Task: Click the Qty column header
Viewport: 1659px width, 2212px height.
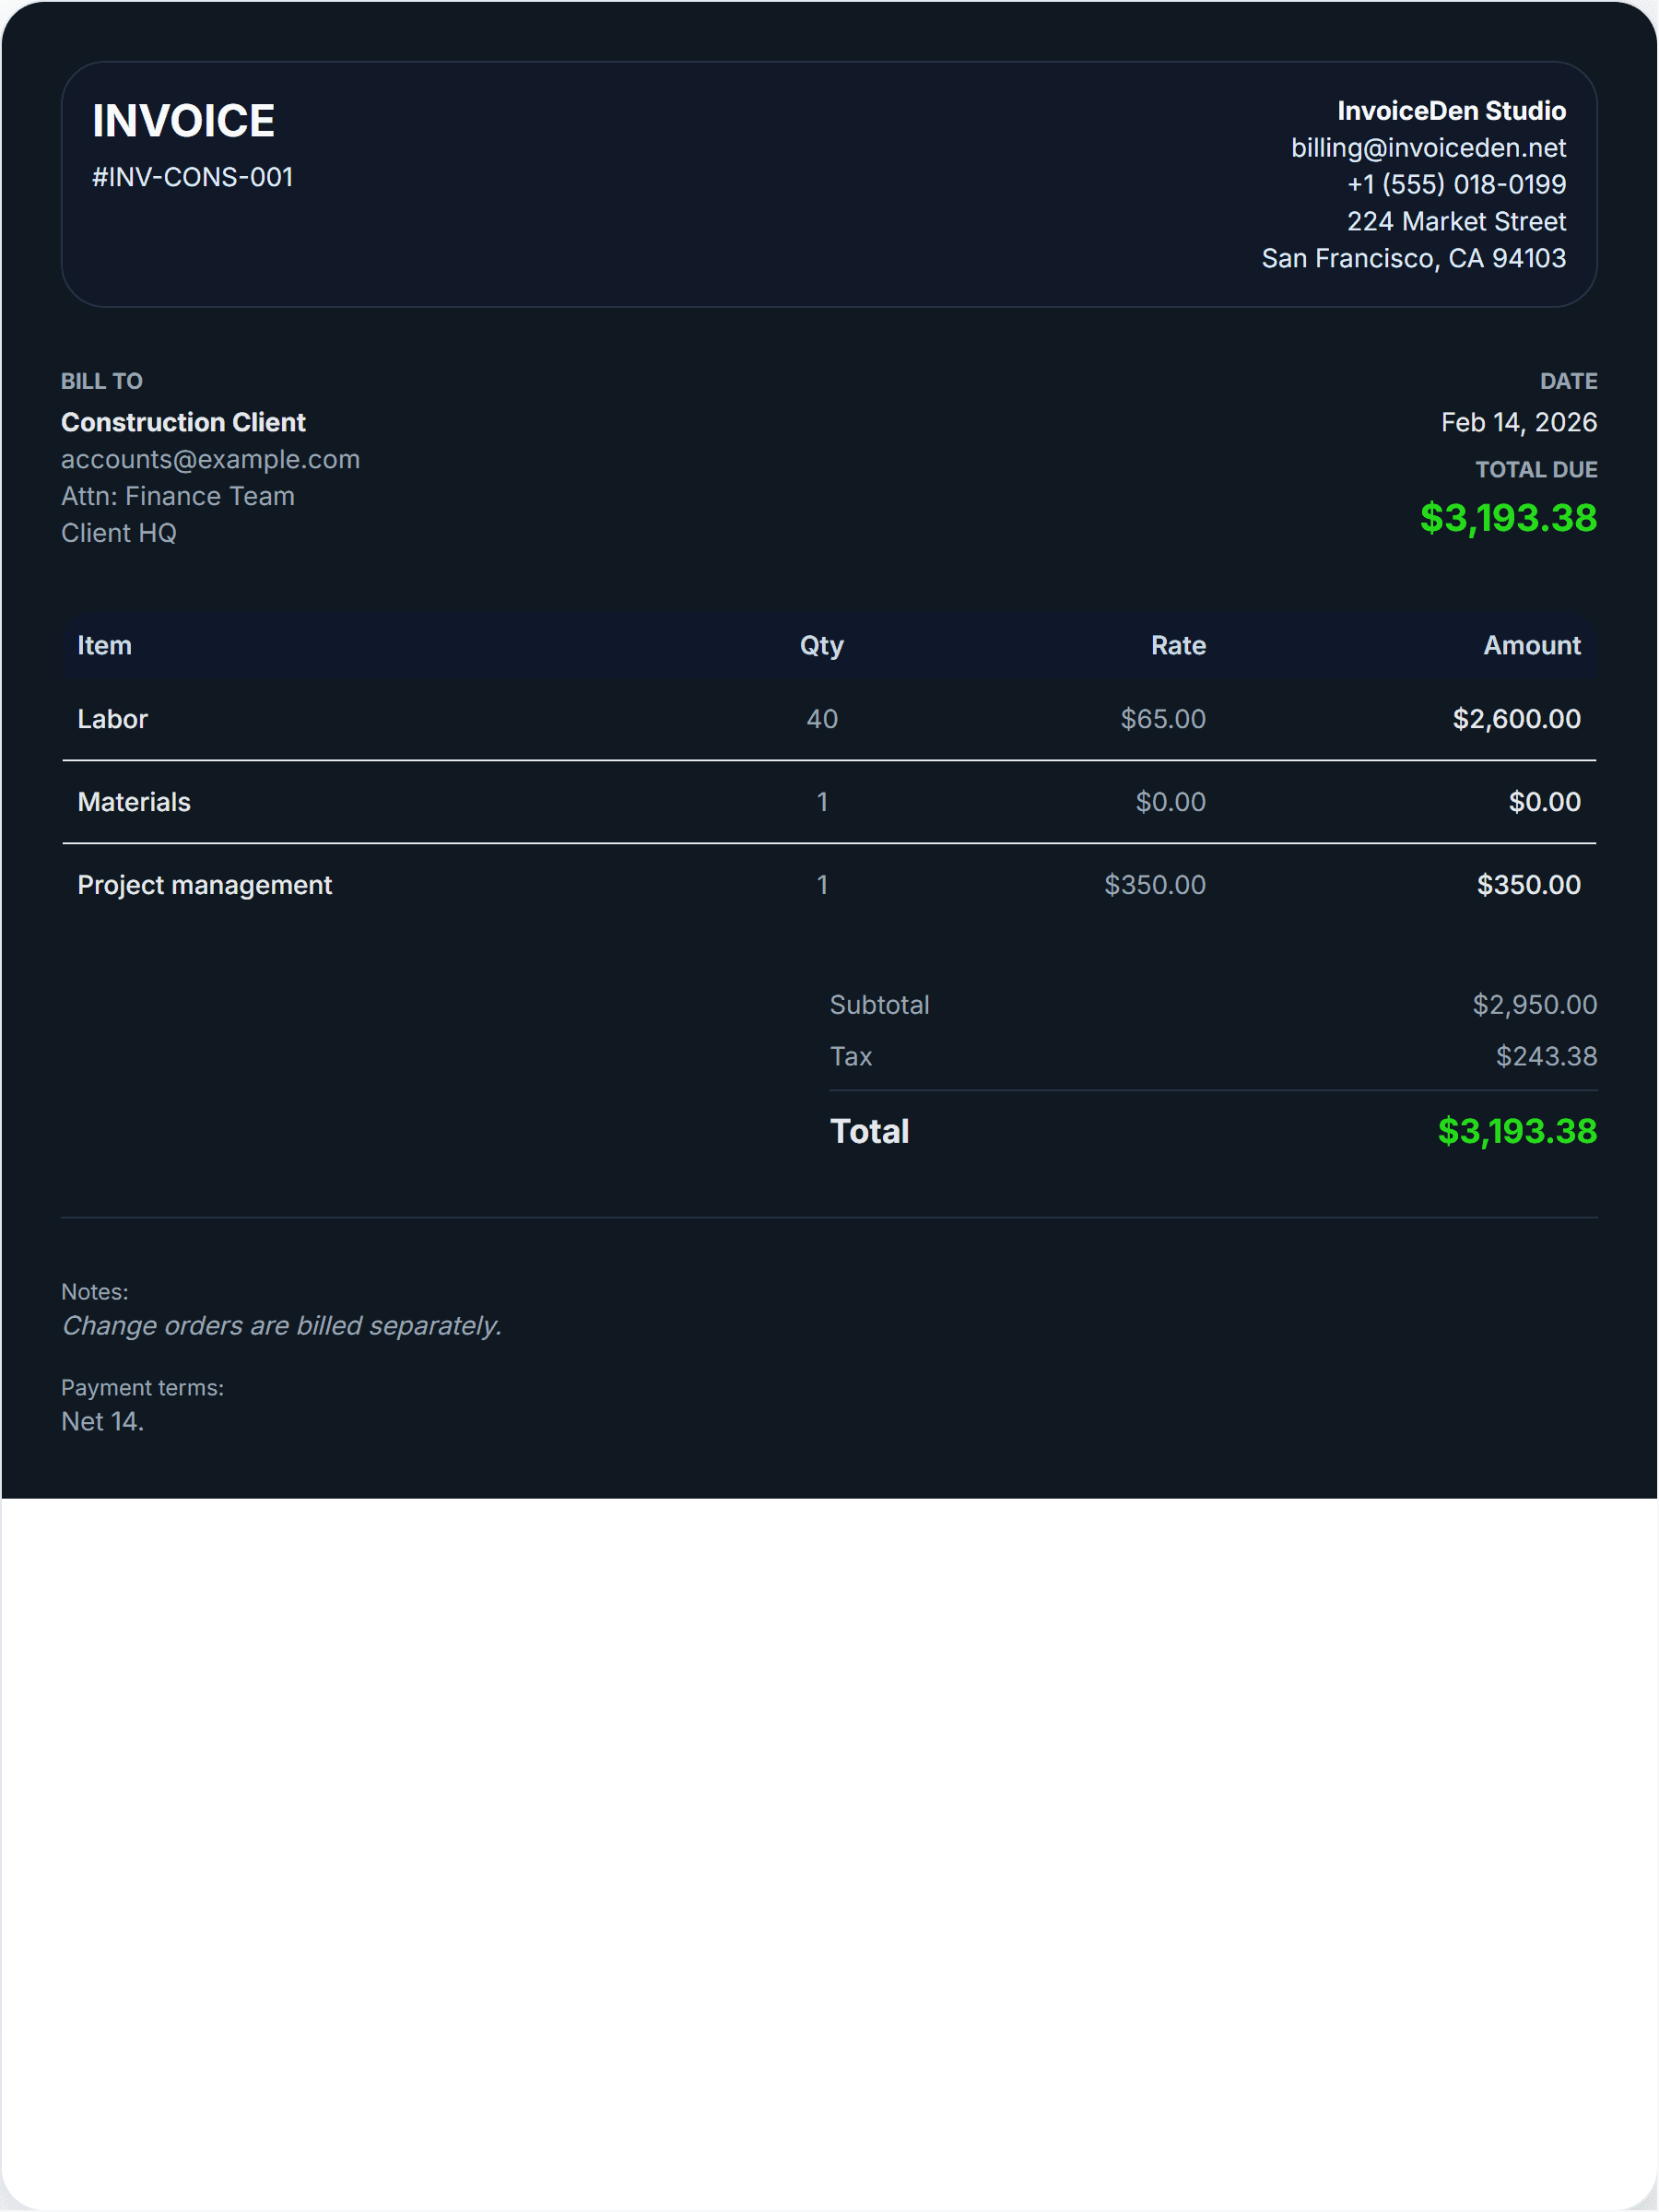Action: 821,646
